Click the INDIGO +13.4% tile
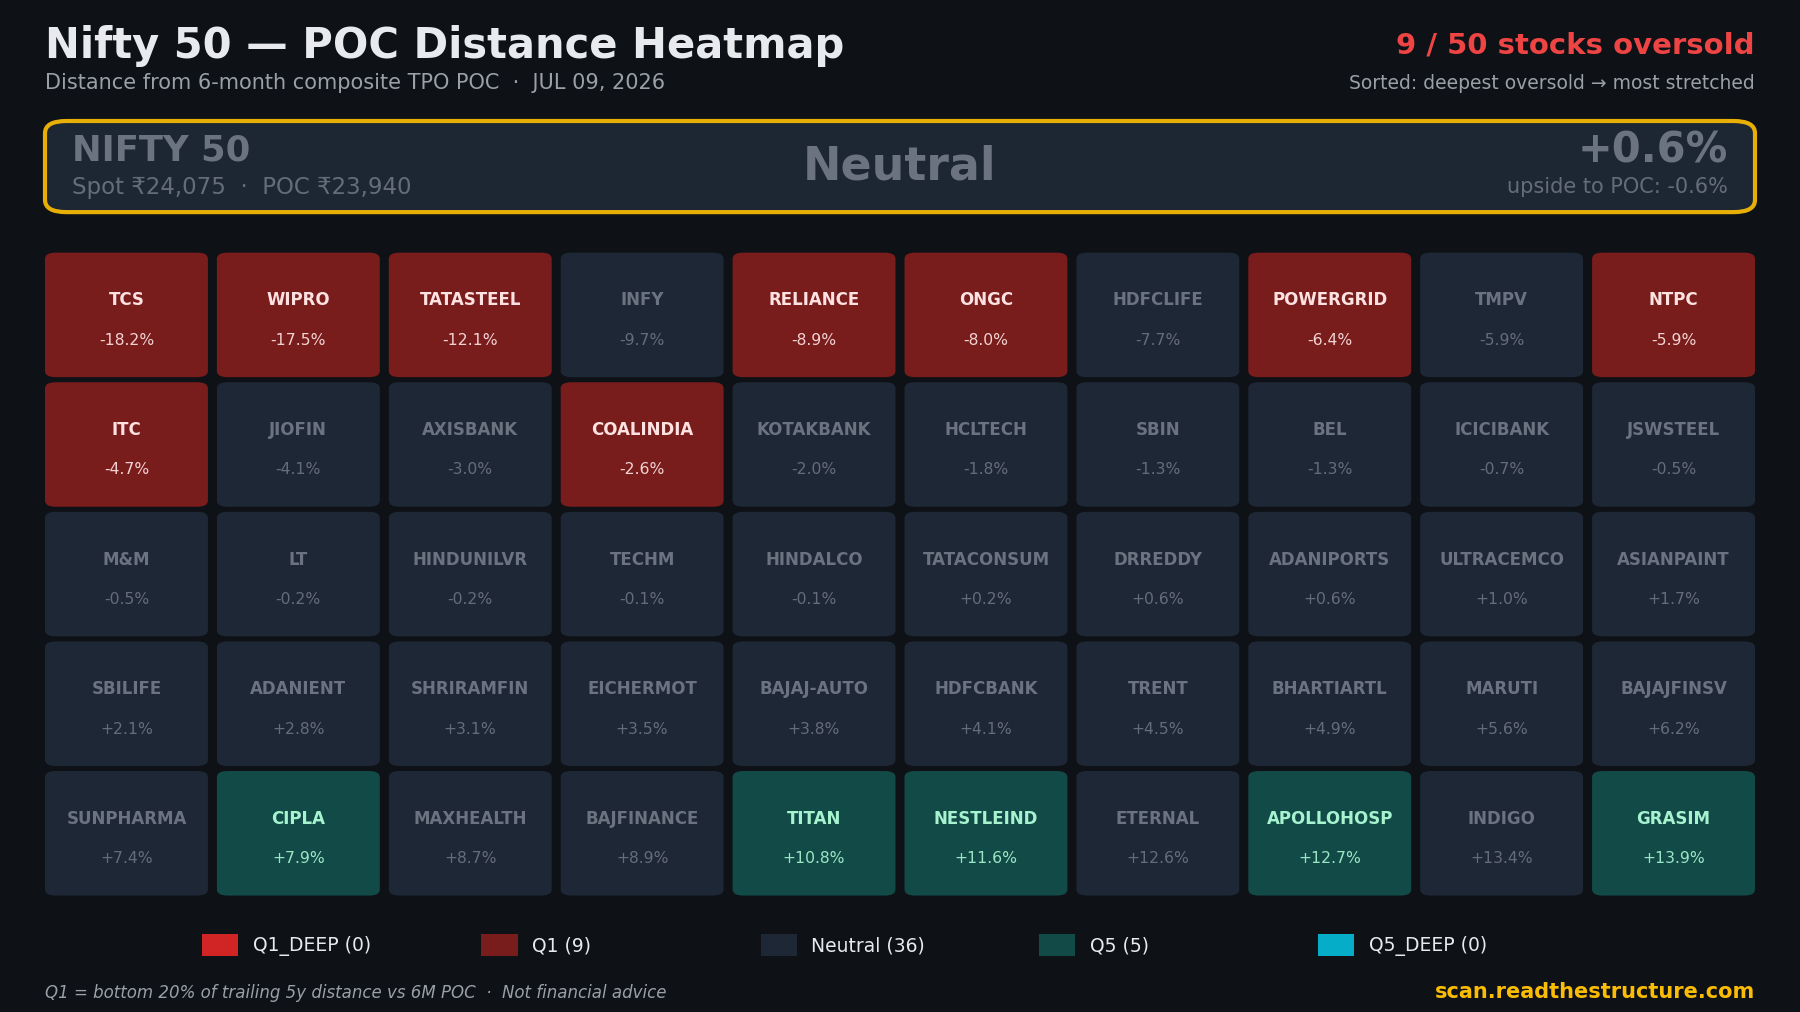 (1502, 833)
